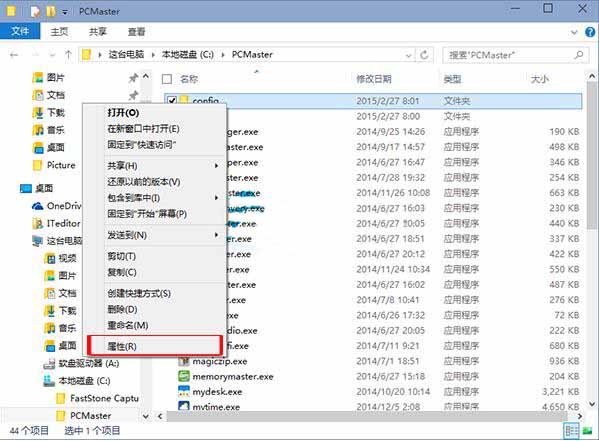The image size is (599, 441).
Task: Open quick access toolbar dropdown in title bar
Action: [65, 12]
